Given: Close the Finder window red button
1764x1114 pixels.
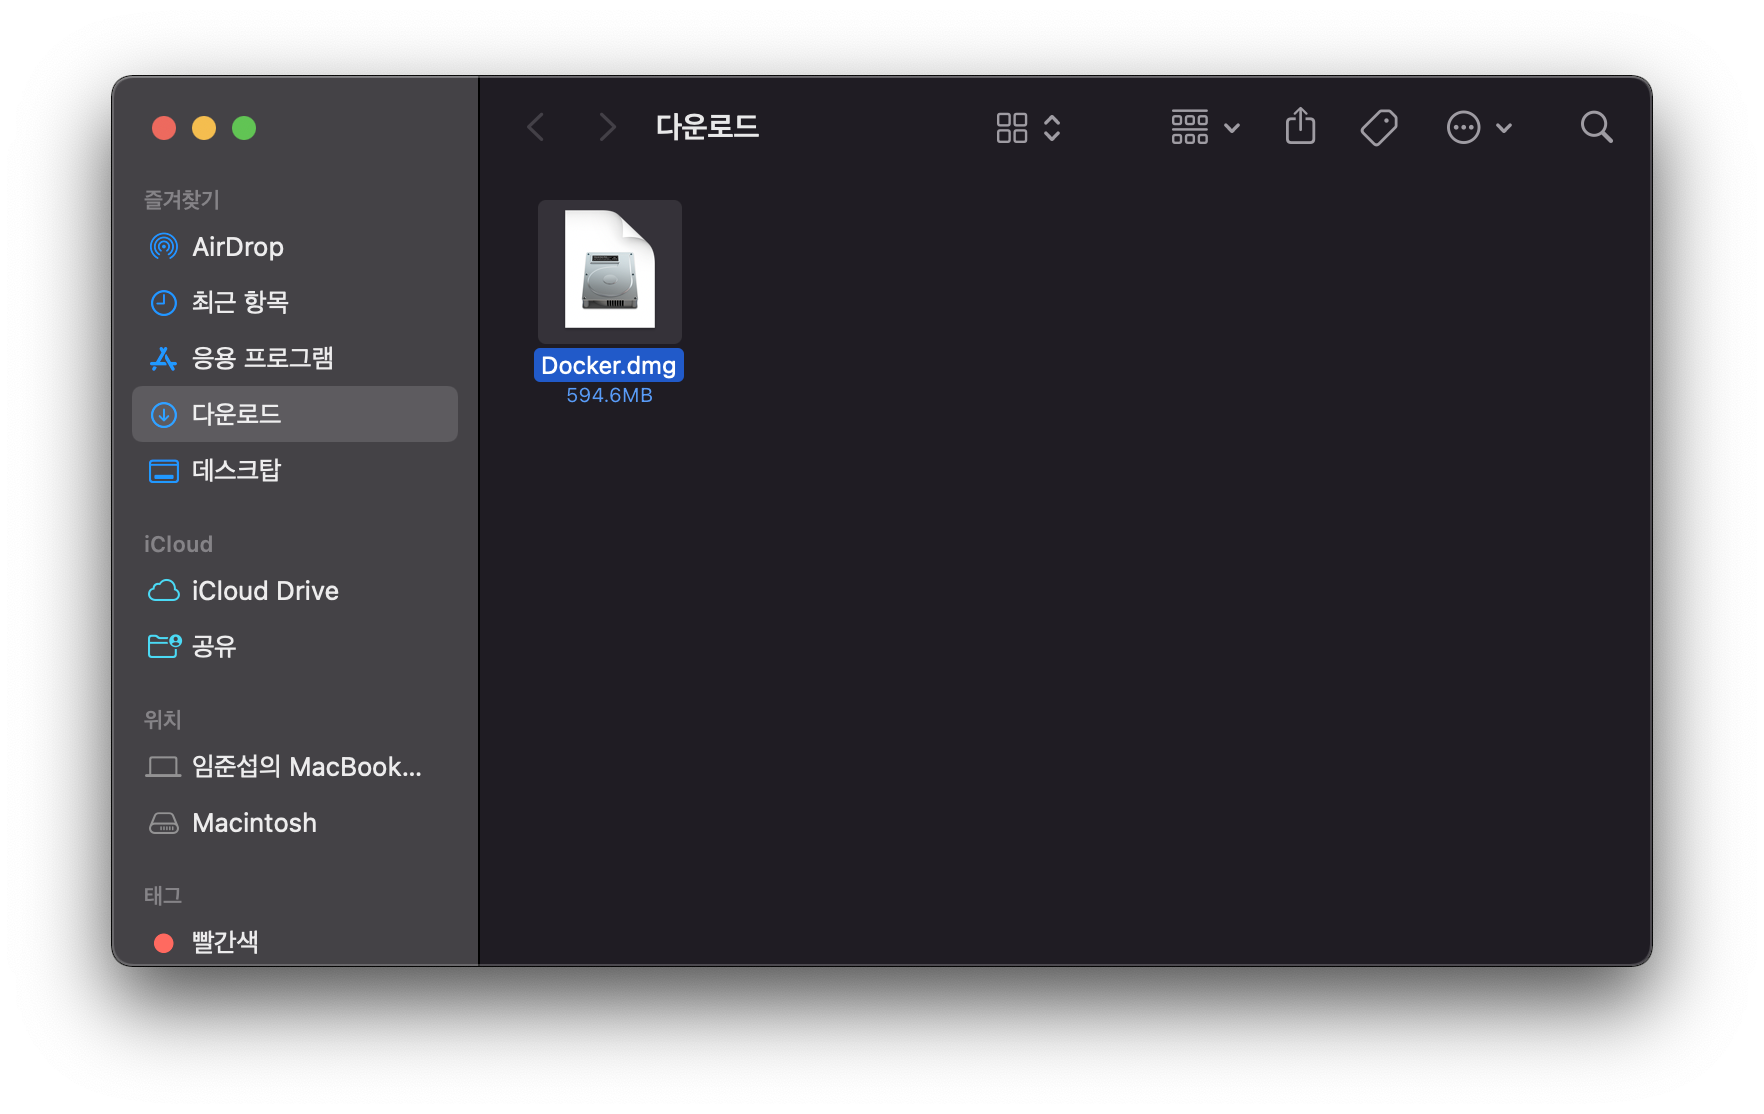Looking at the screenshot, I should pyautogui.click(x=164, y=128).
